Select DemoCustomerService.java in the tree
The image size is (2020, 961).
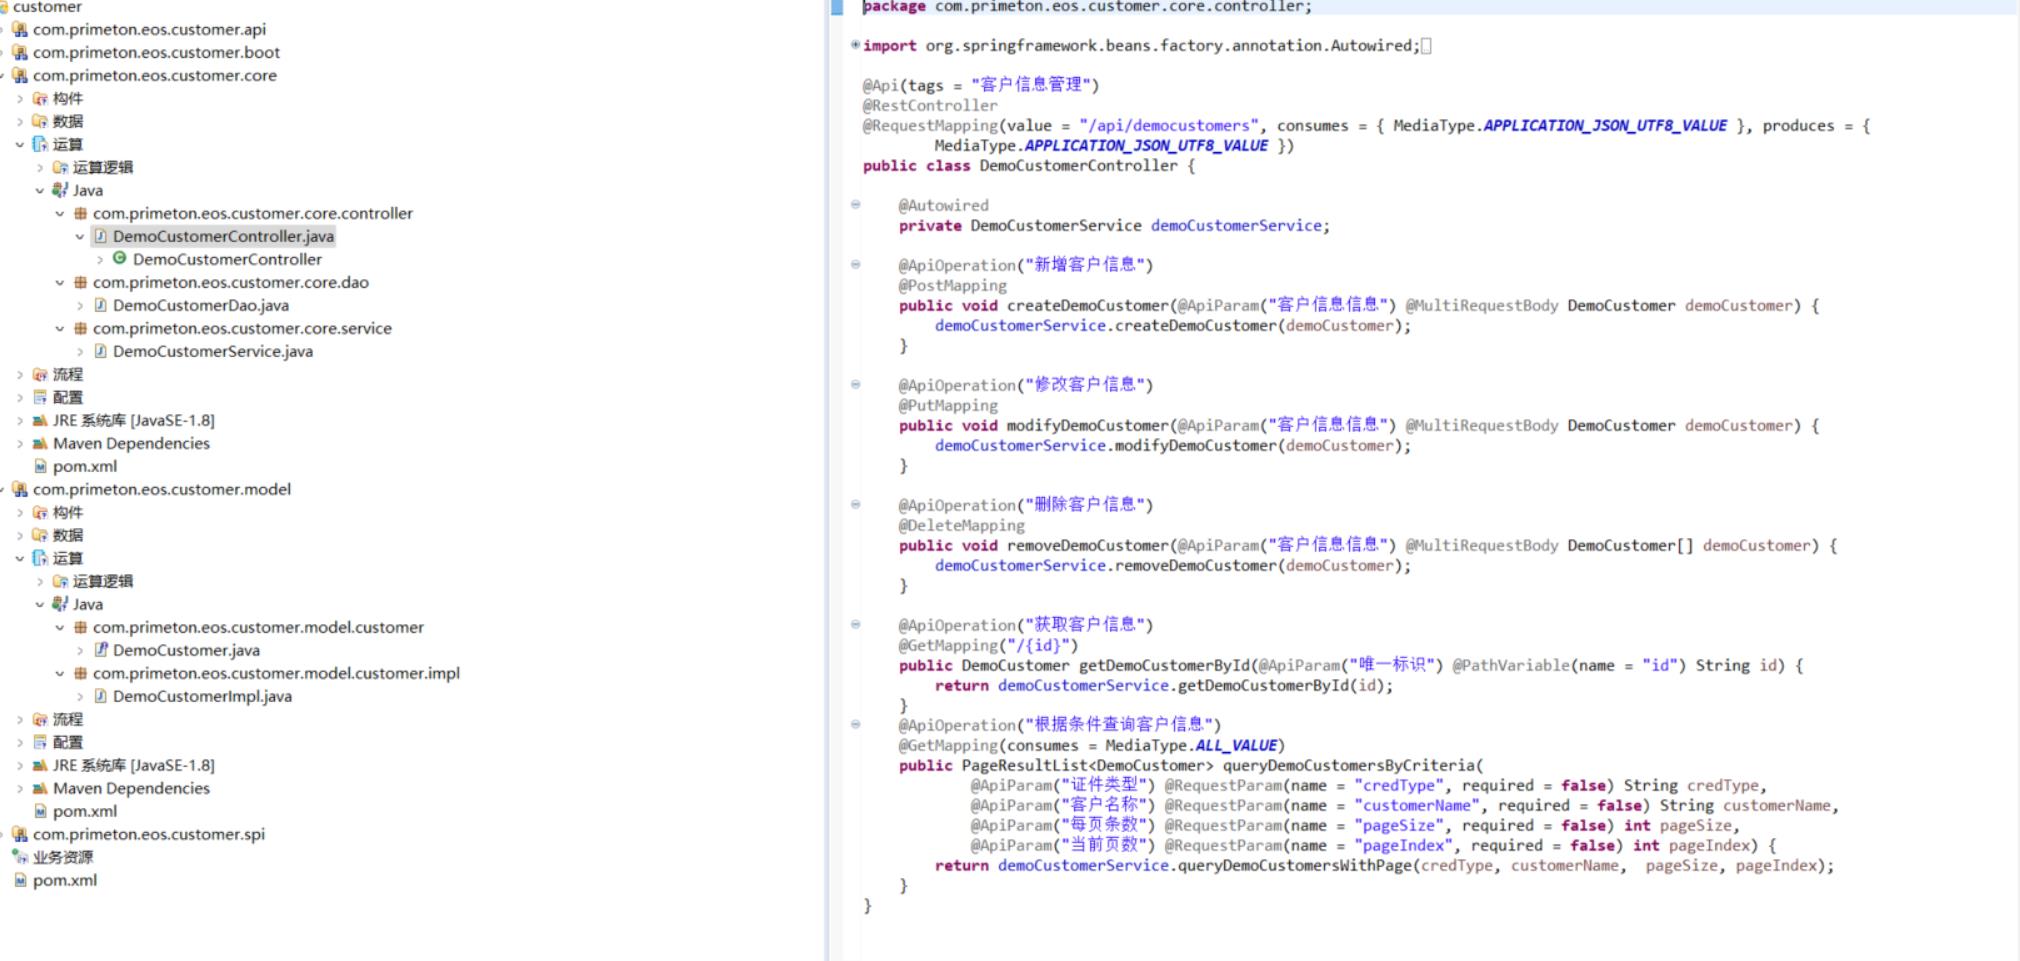click(212, 351)
